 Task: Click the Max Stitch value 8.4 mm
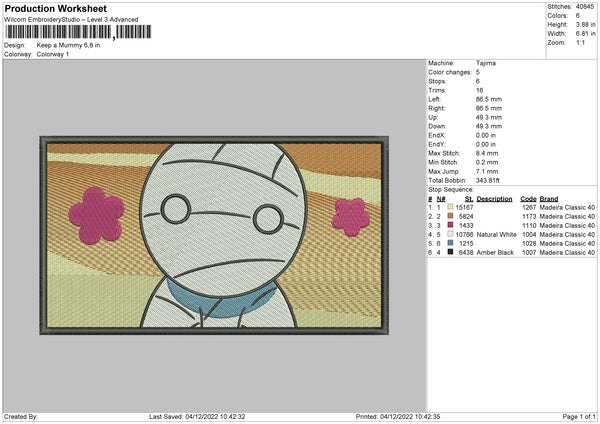(x=487, y=153)
